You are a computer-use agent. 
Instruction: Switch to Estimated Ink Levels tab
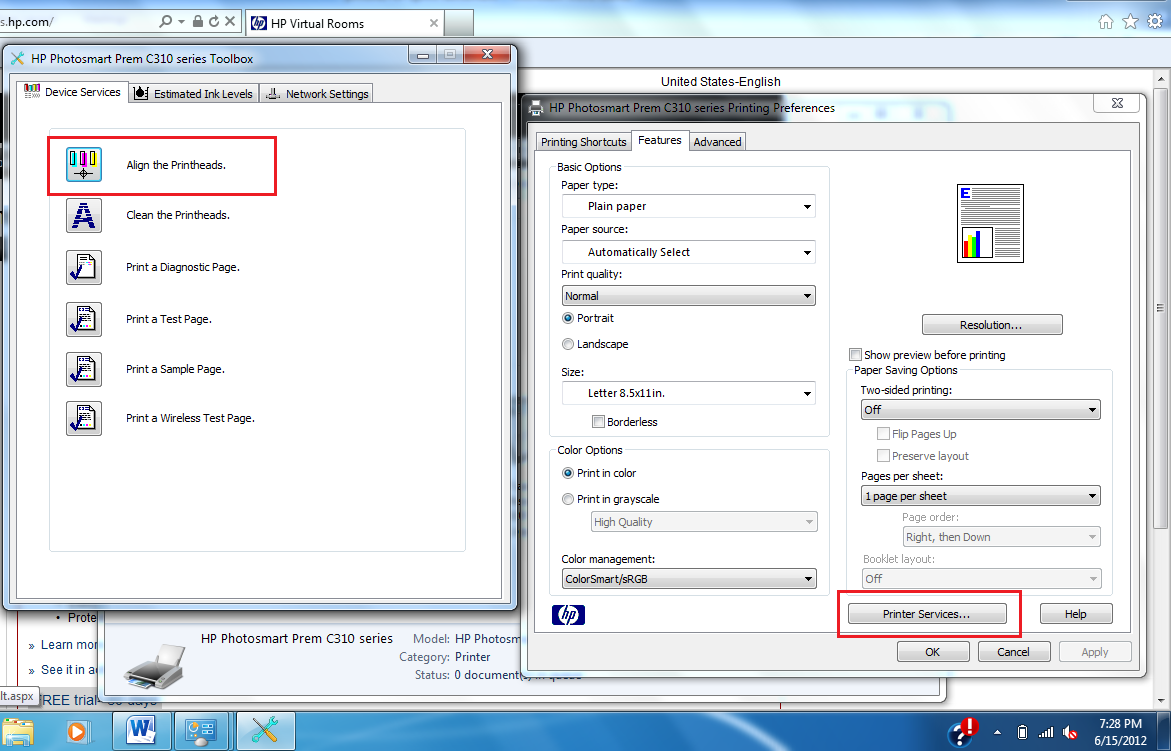coord(193,93)
